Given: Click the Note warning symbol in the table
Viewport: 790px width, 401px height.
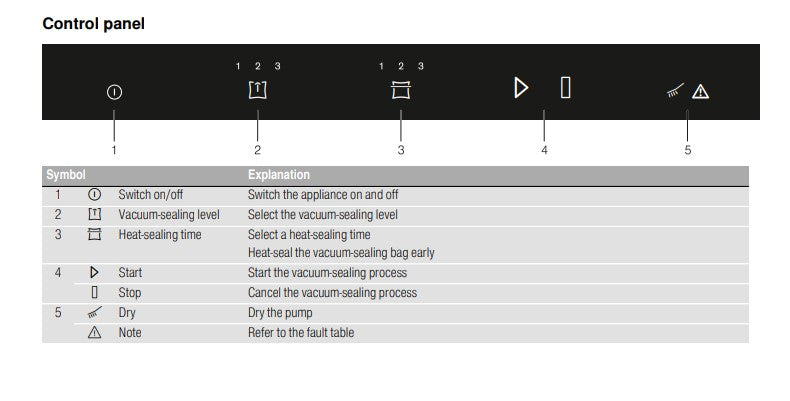Looking at the screenshot, I should [x=95, y=333].
